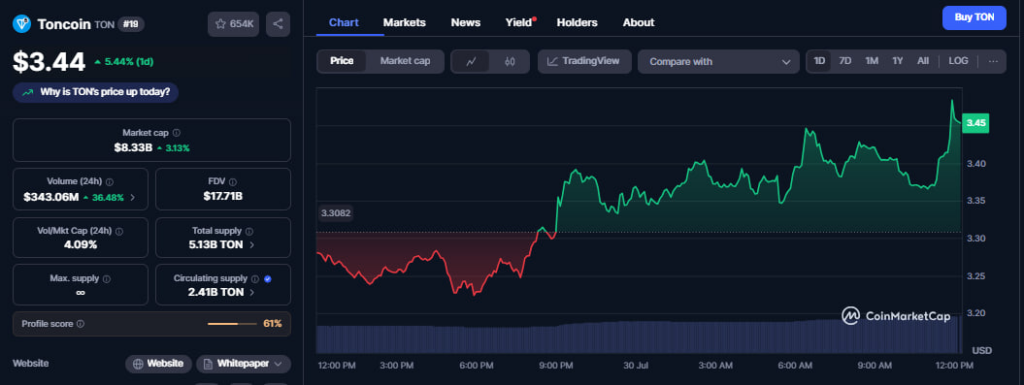This screenshot has height=385, width=1024.
Task: Click the Profile score info icon
Action: (x=80, y=324)
